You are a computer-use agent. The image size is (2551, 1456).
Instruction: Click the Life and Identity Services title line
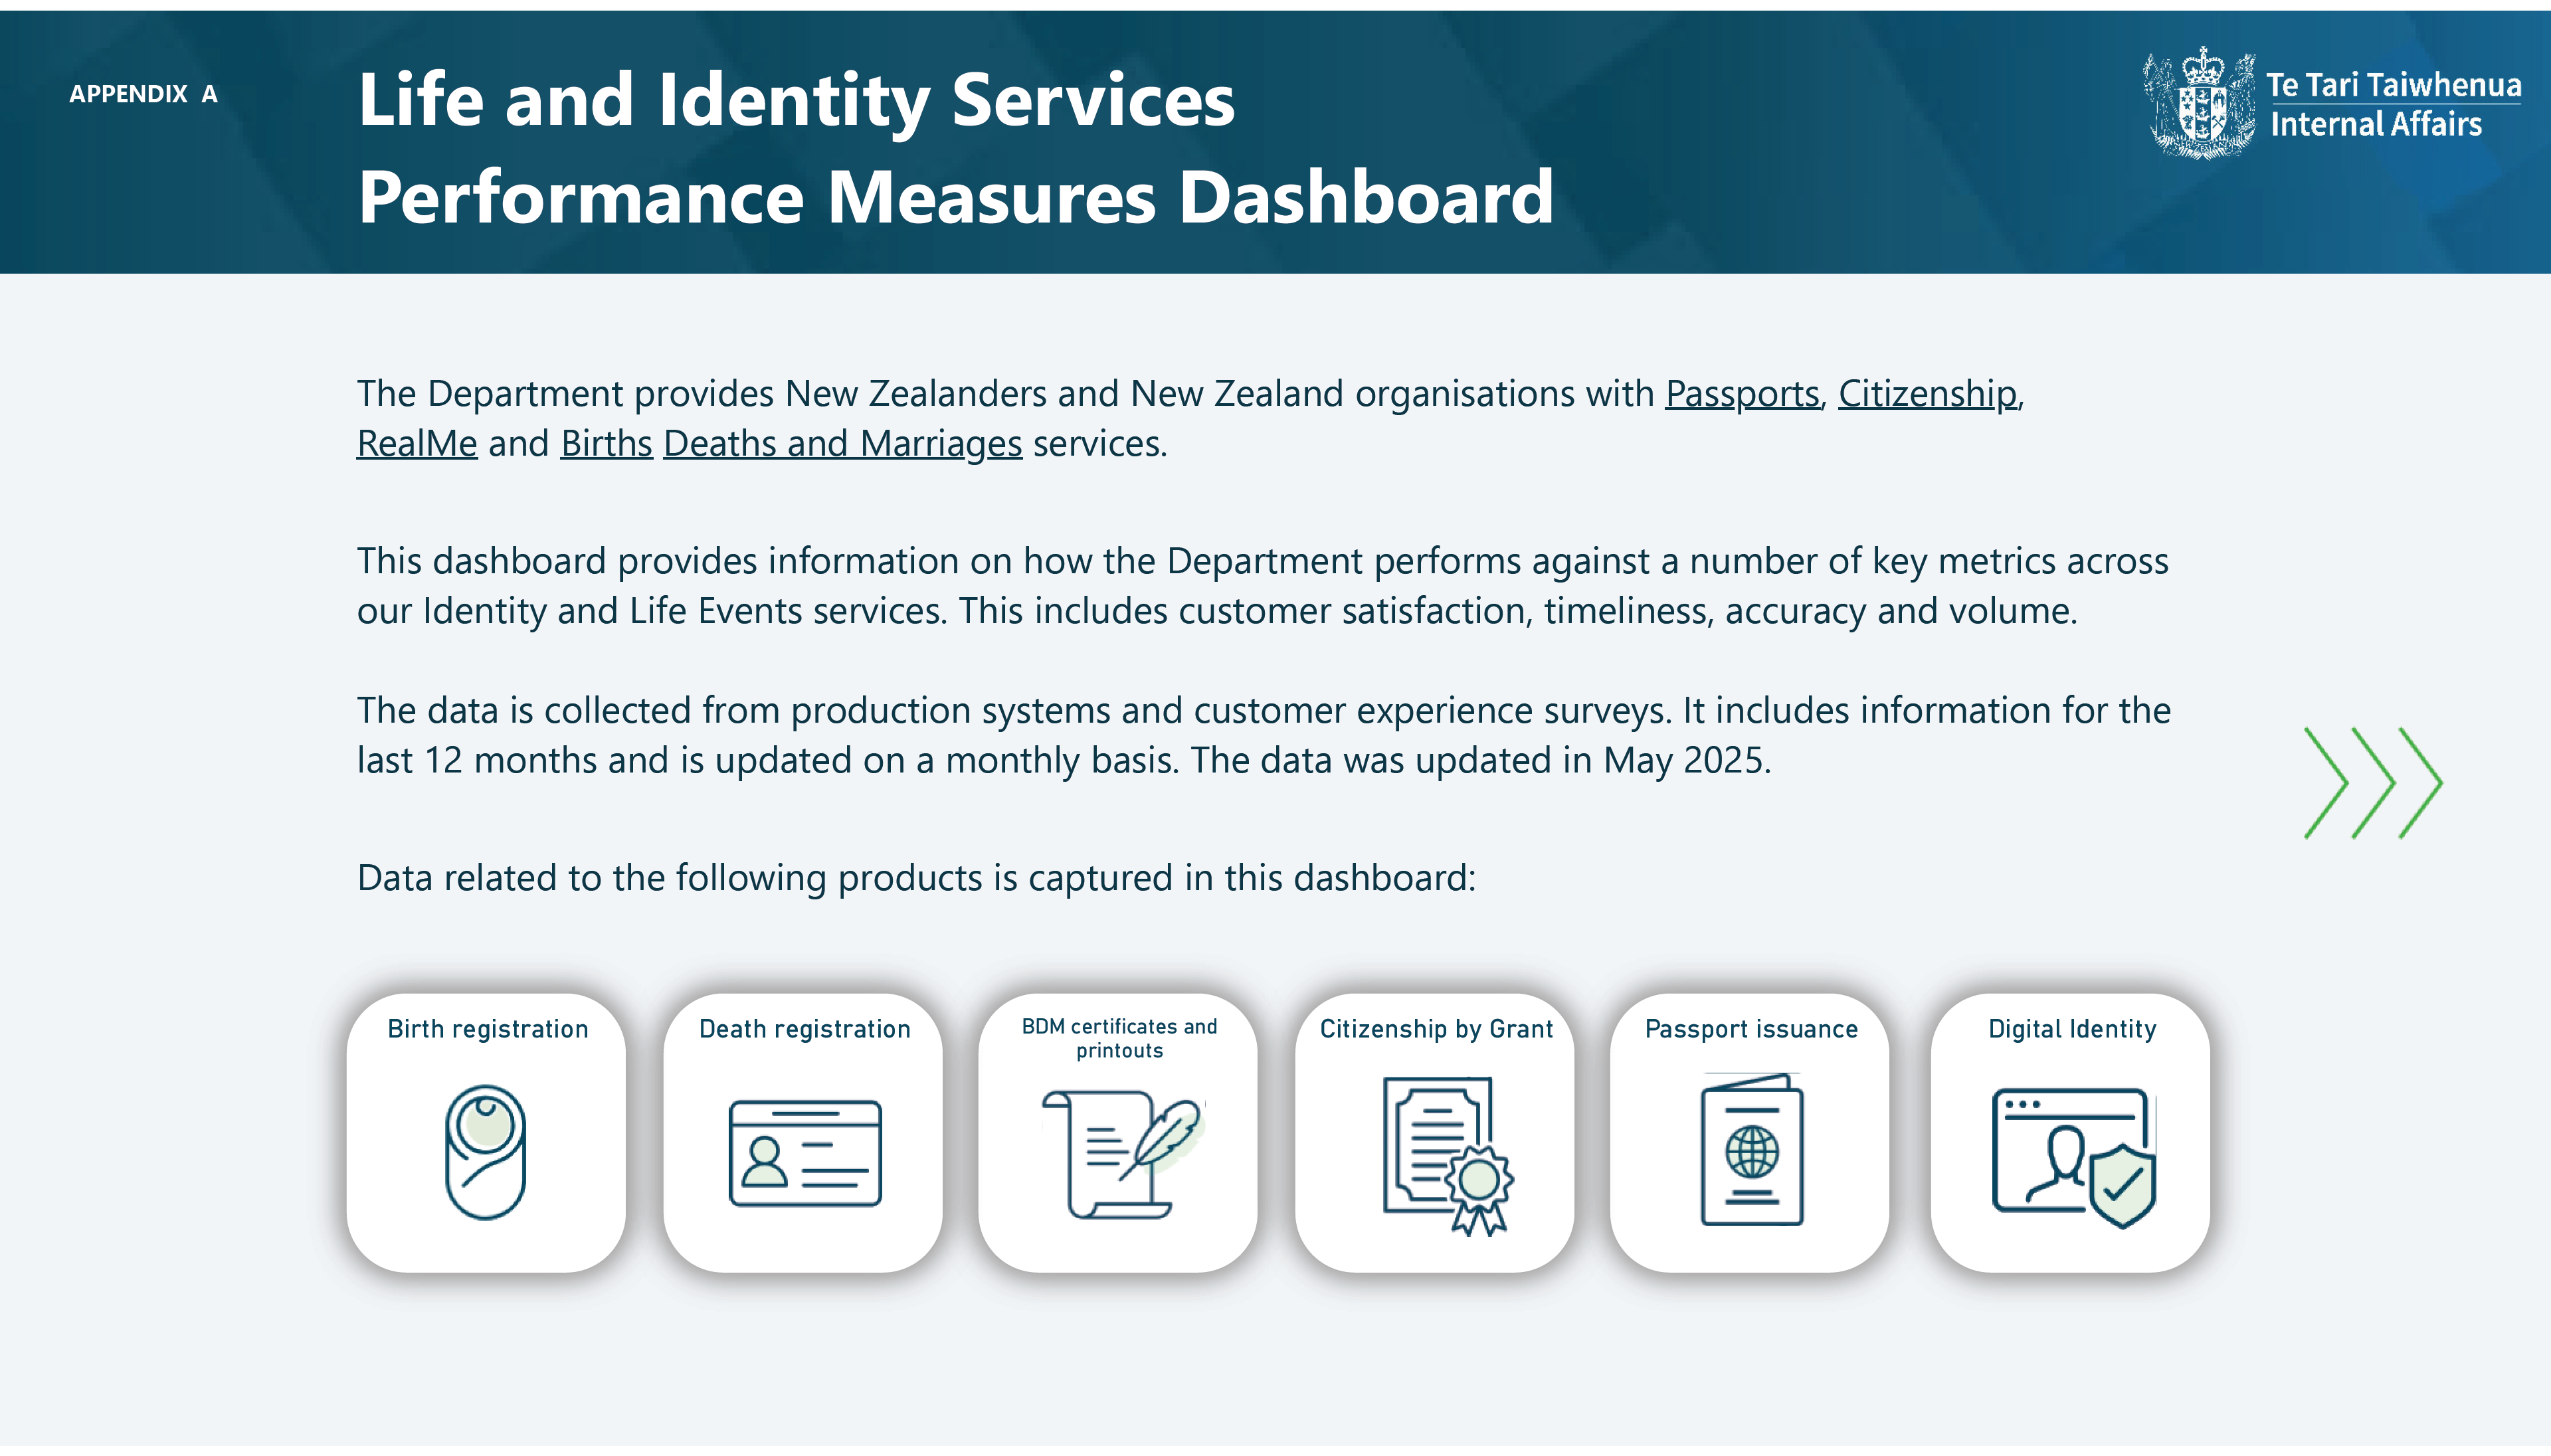click(x=796, y=101)
